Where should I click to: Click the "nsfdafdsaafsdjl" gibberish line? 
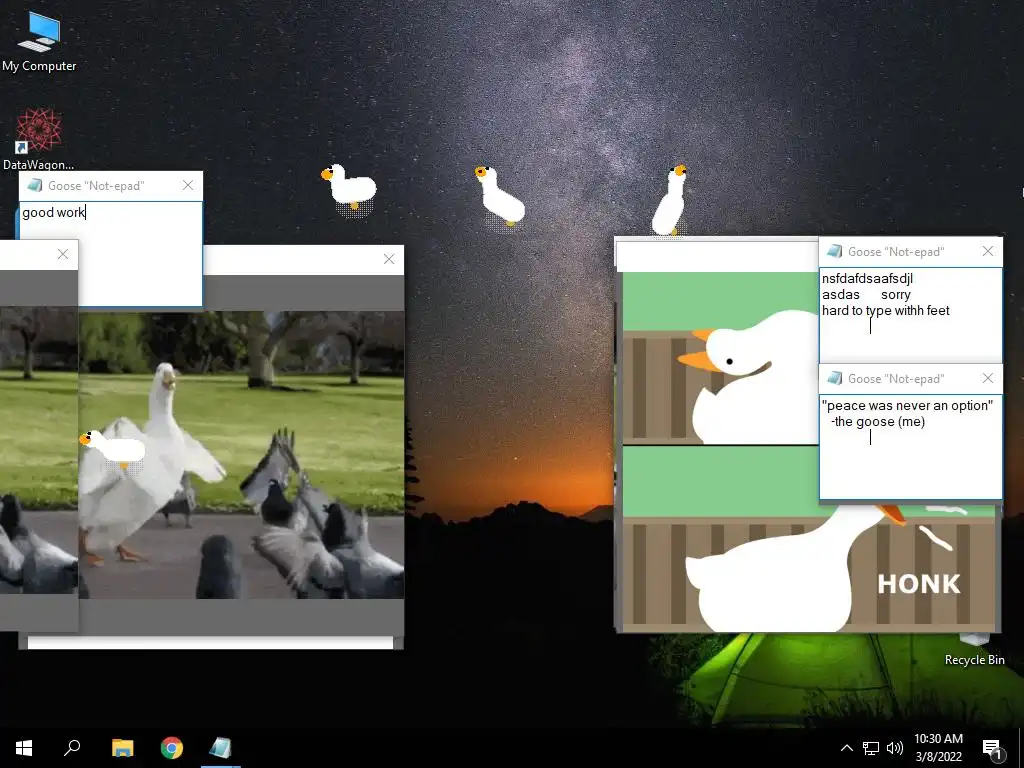click(867, 279)
